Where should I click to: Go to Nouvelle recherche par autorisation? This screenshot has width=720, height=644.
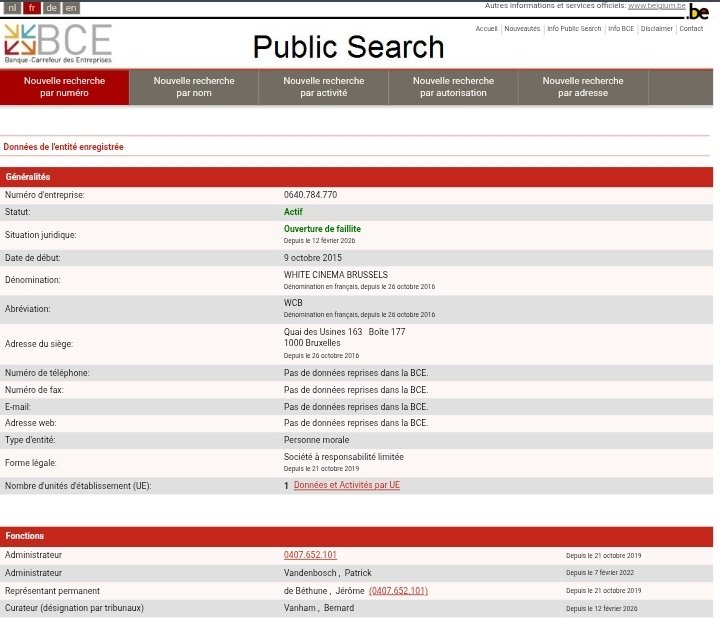(453, 87)
